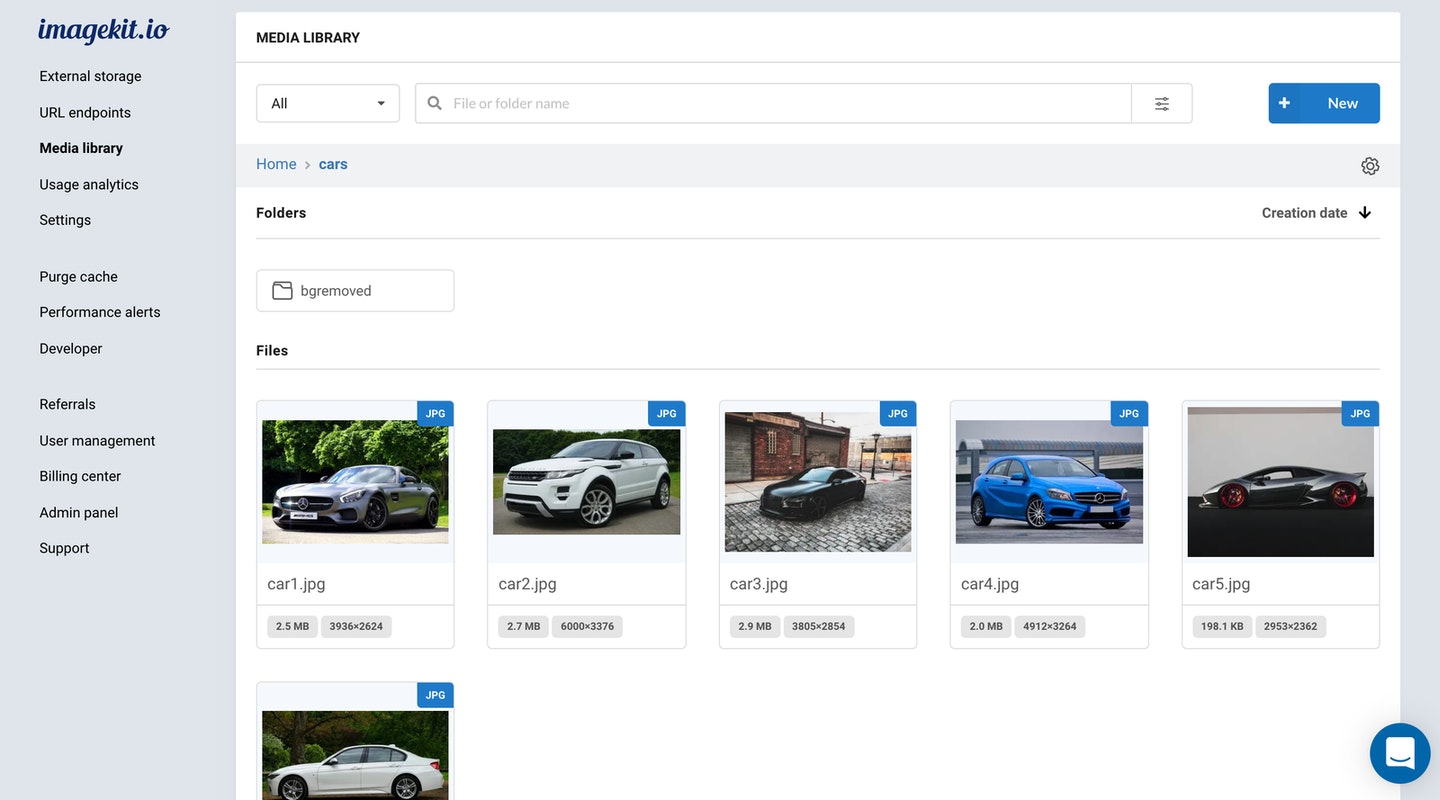The width and height of the screenshot is (1440, 800).
Task: Open Support page
Action: tap(64, 548)
